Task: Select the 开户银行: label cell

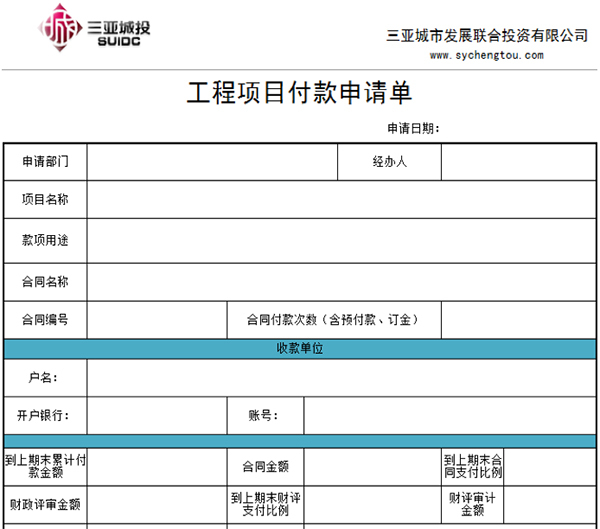Action: coord(45,416)
